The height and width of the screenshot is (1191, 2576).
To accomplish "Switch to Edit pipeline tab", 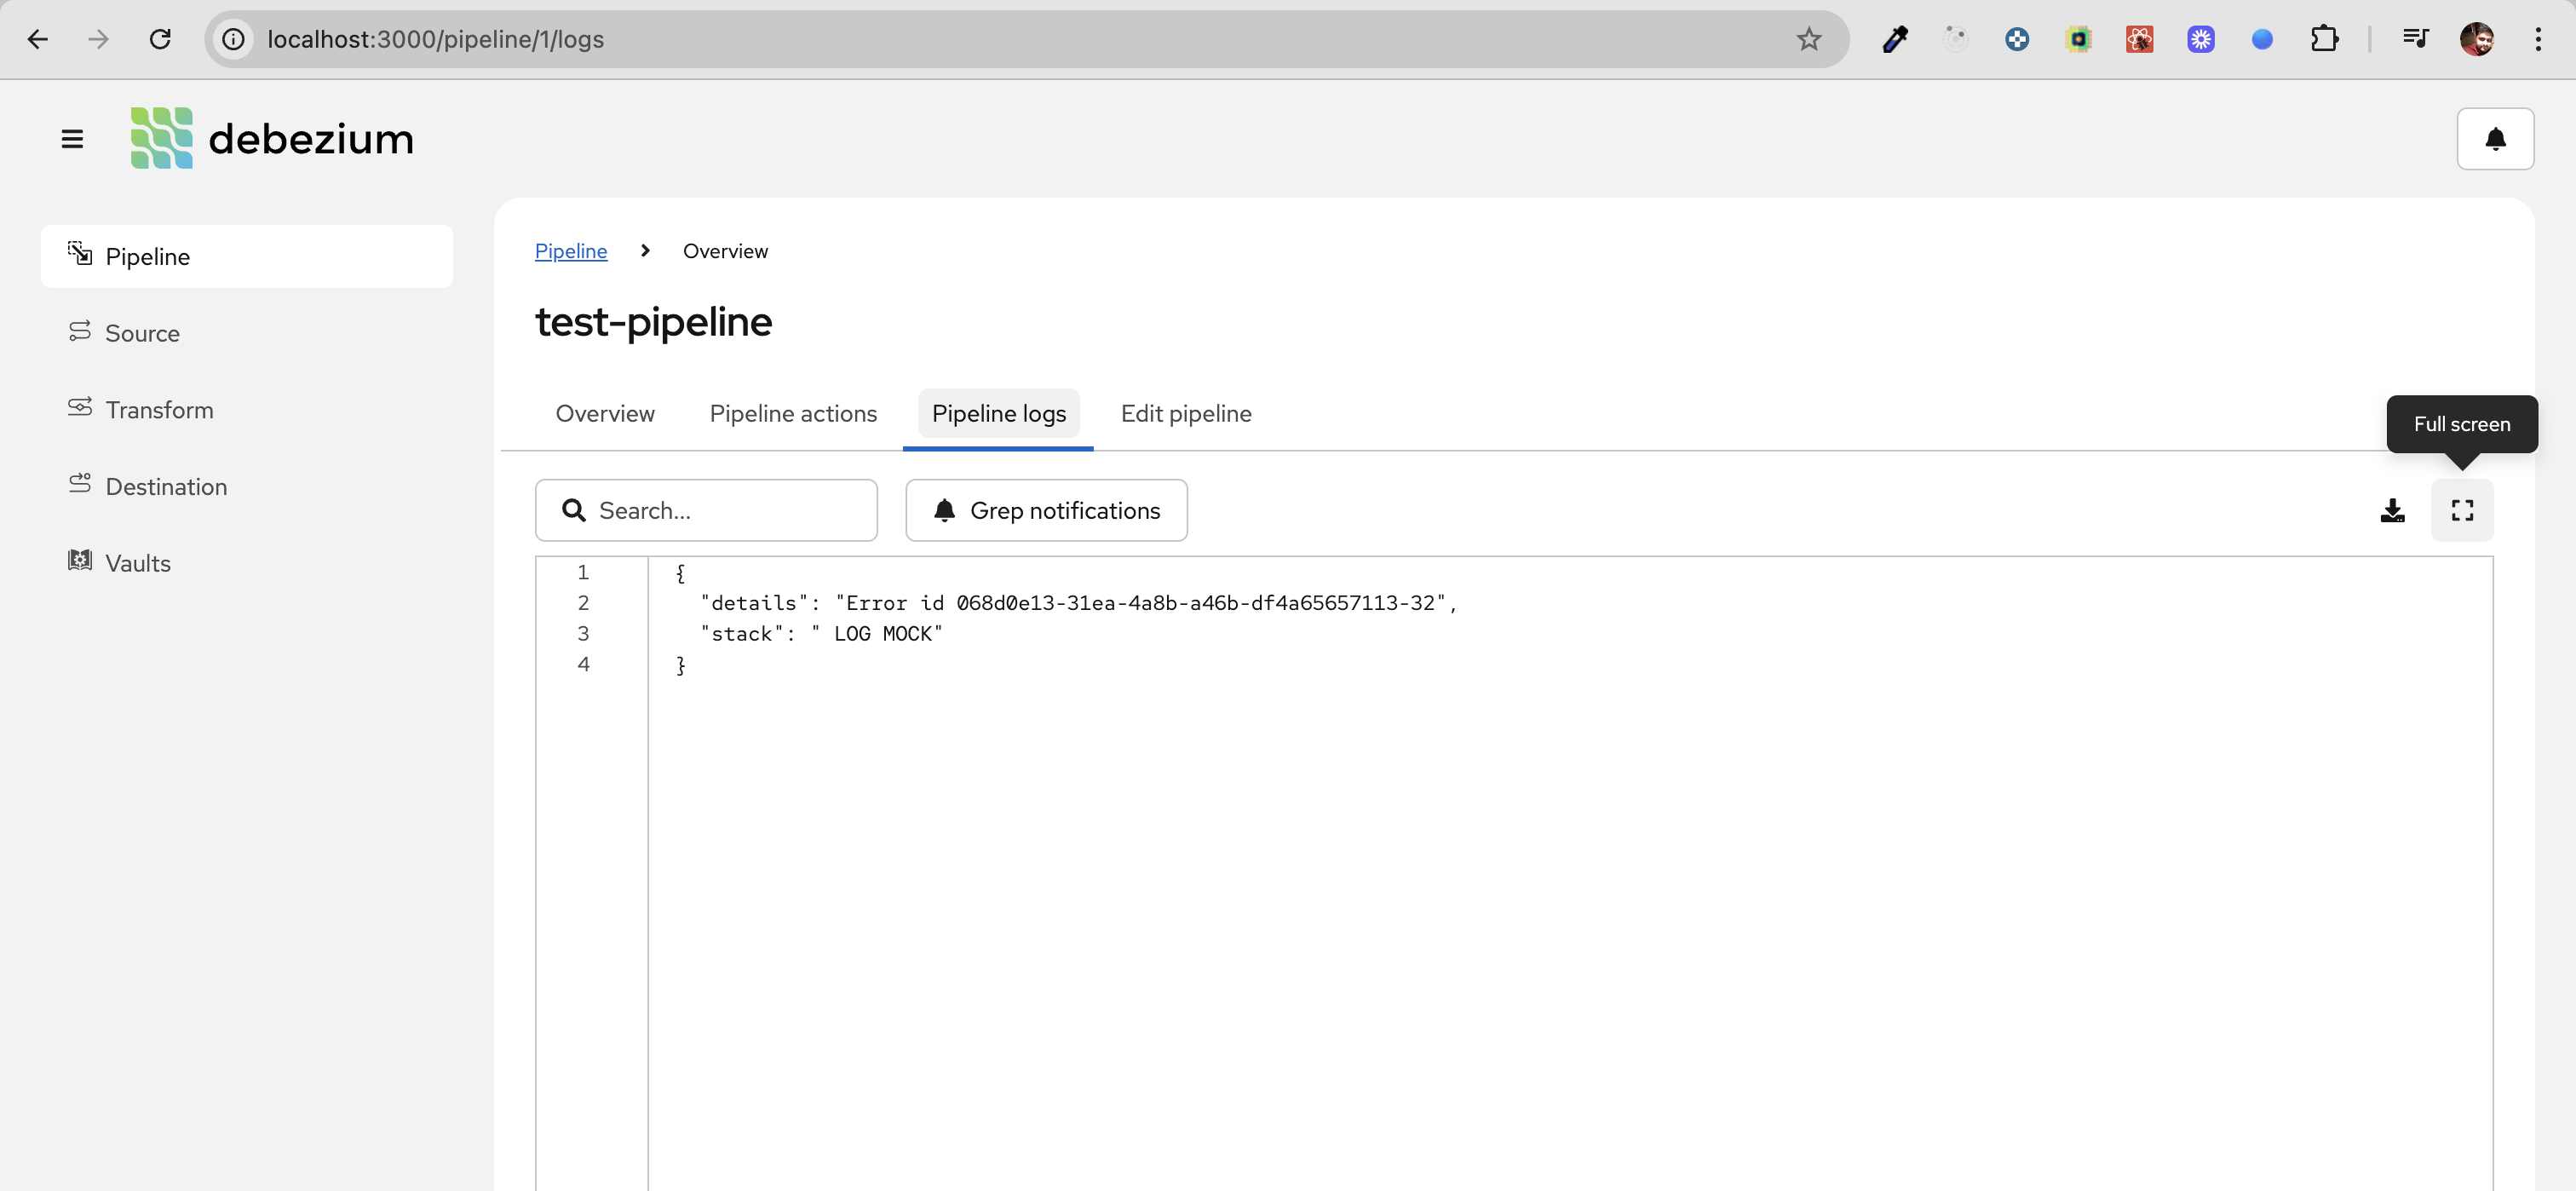I will tap(1185, 414).
